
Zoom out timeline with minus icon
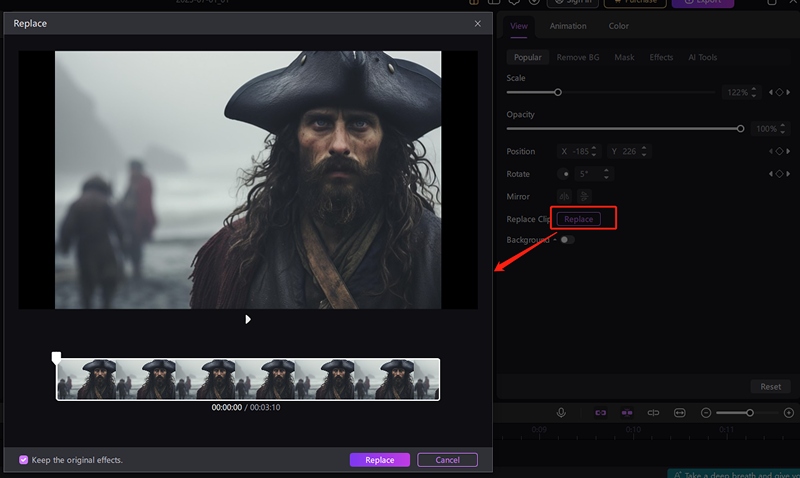[706, 413]
